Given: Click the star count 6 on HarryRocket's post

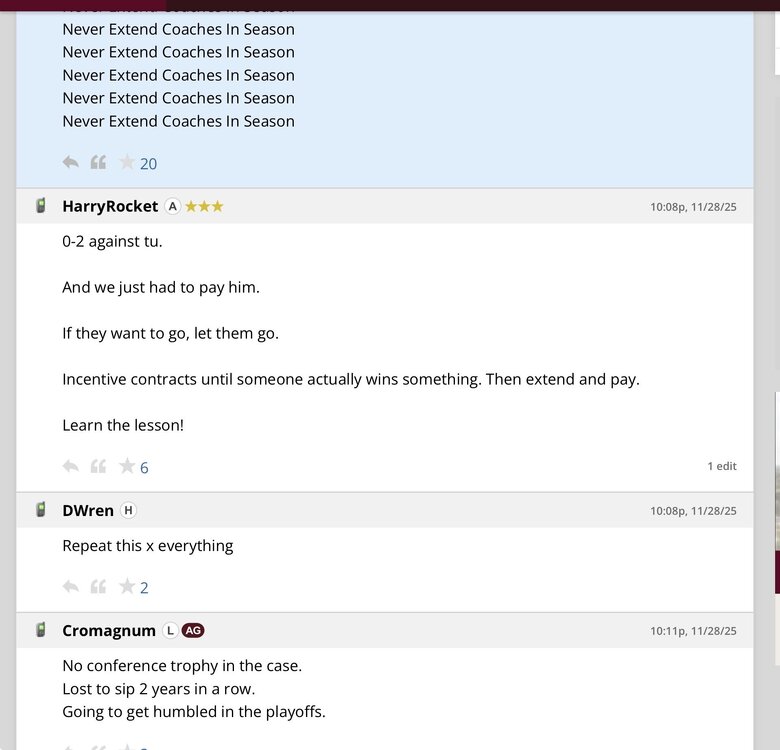Looking at the screenshot, I should [x=144, y=468].
